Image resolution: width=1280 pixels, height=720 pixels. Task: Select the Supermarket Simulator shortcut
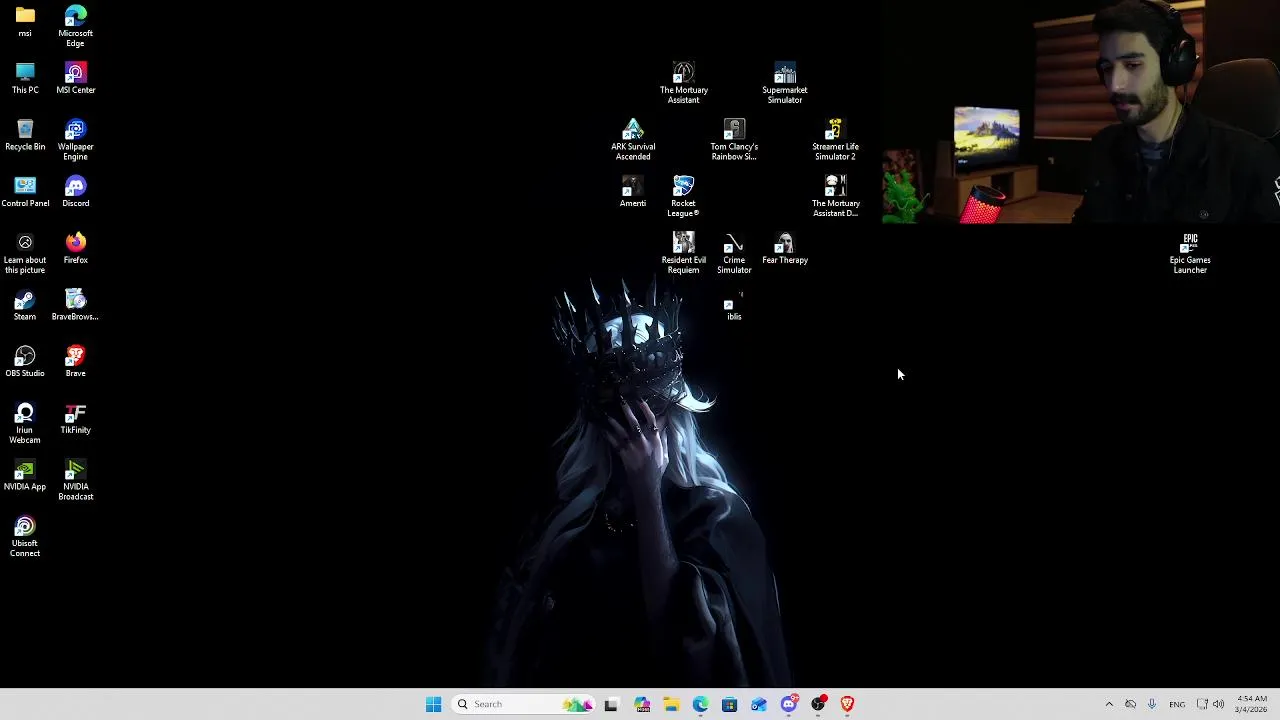click(785, 83)
